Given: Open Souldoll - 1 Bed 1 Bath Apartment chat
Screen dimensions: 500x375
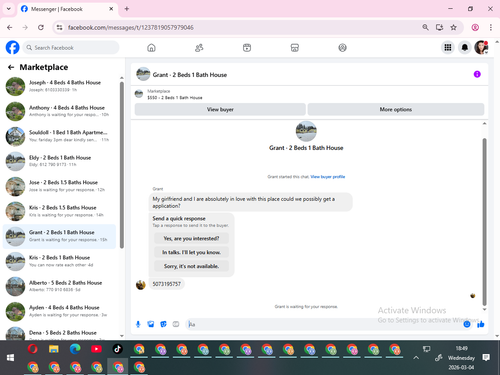Looking at the screenshot, I should coord(59,136).
